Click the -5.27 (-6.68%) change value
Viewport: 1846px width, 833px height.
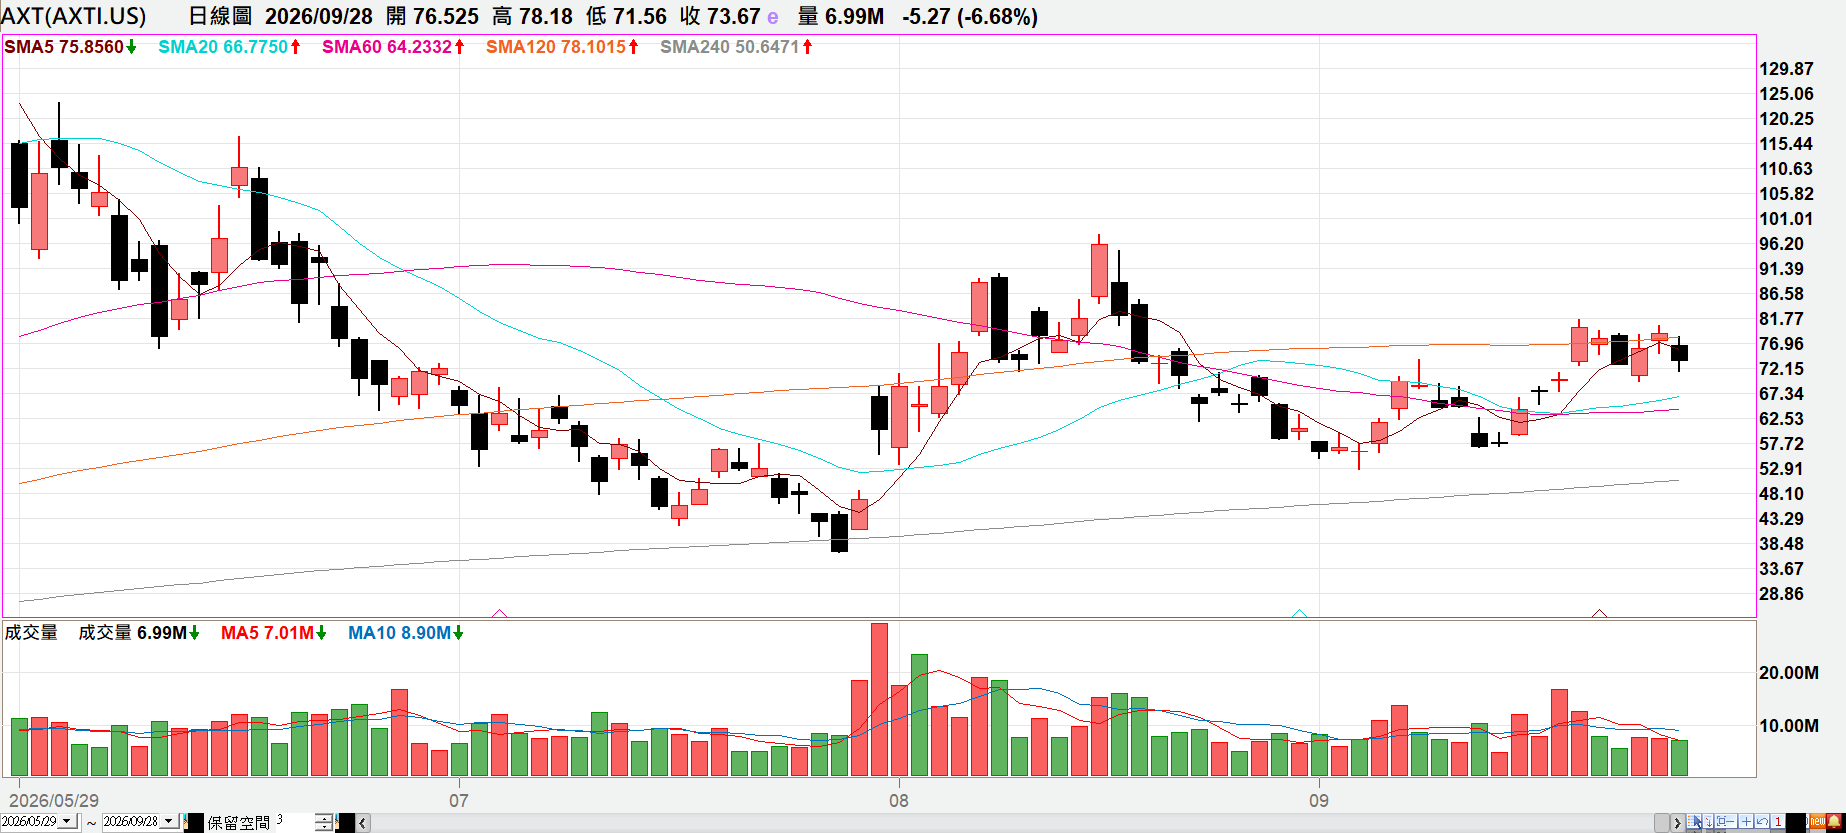[x=970, y=17]
